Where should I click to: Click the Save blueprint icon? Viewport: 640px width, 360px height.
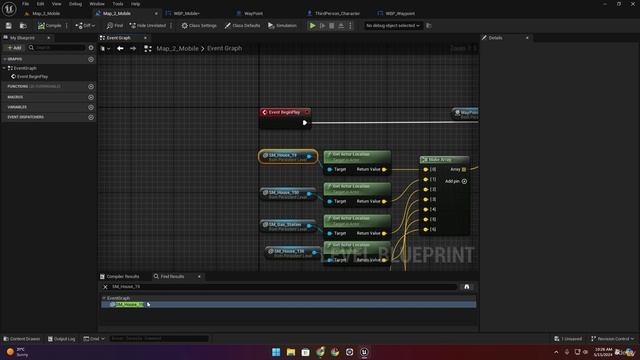click(9, 26)
